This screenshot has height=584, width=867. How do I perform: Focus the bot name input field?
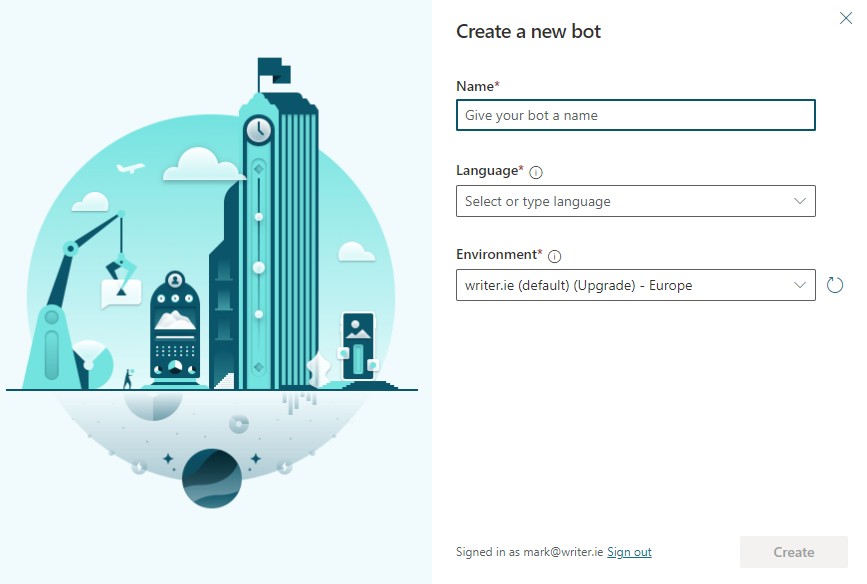(x=635, y=115)
